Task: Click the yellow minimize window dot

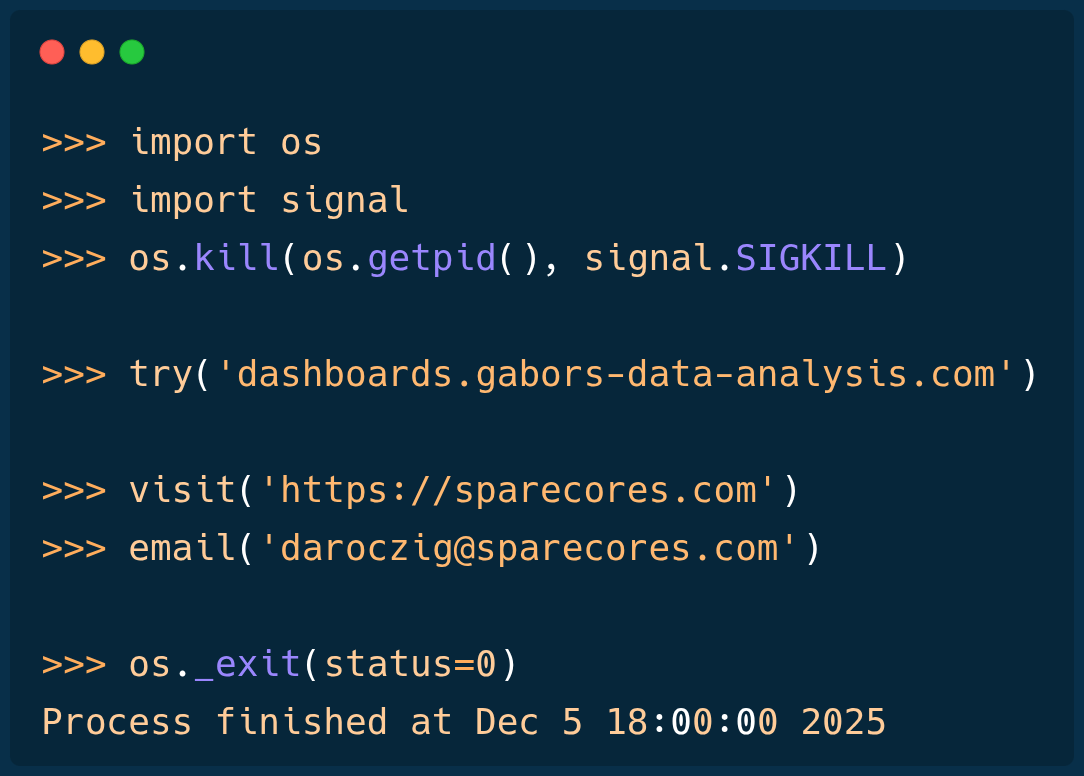Action: 92,52
